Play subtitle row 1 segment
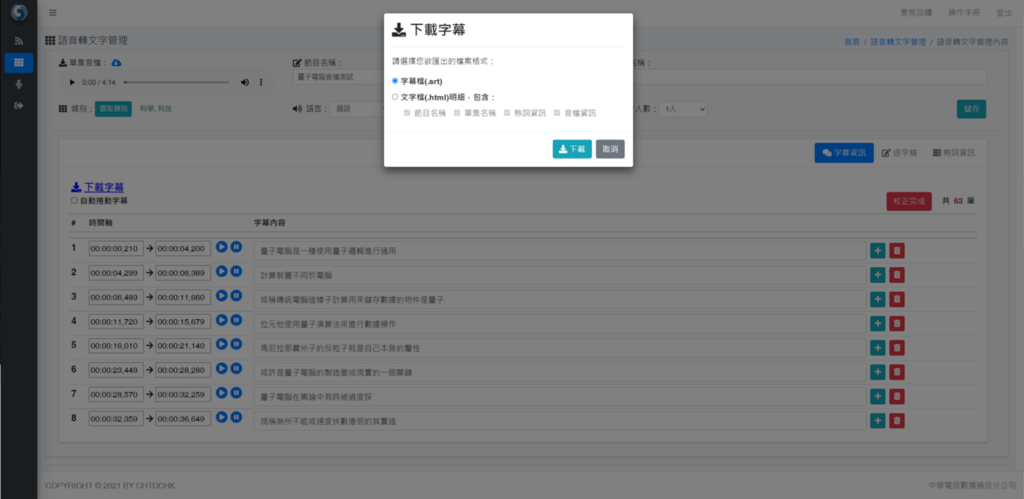This screenshot has width=1024, height=499. click(x=221, y=247)
